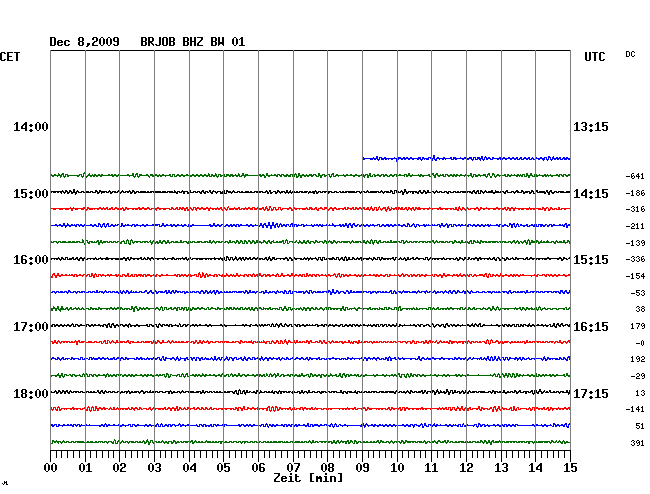Image resolution: width=650 pixels, height=494 pixels.
Task: Click the '15' minute axis label
Action: (570, 468)
